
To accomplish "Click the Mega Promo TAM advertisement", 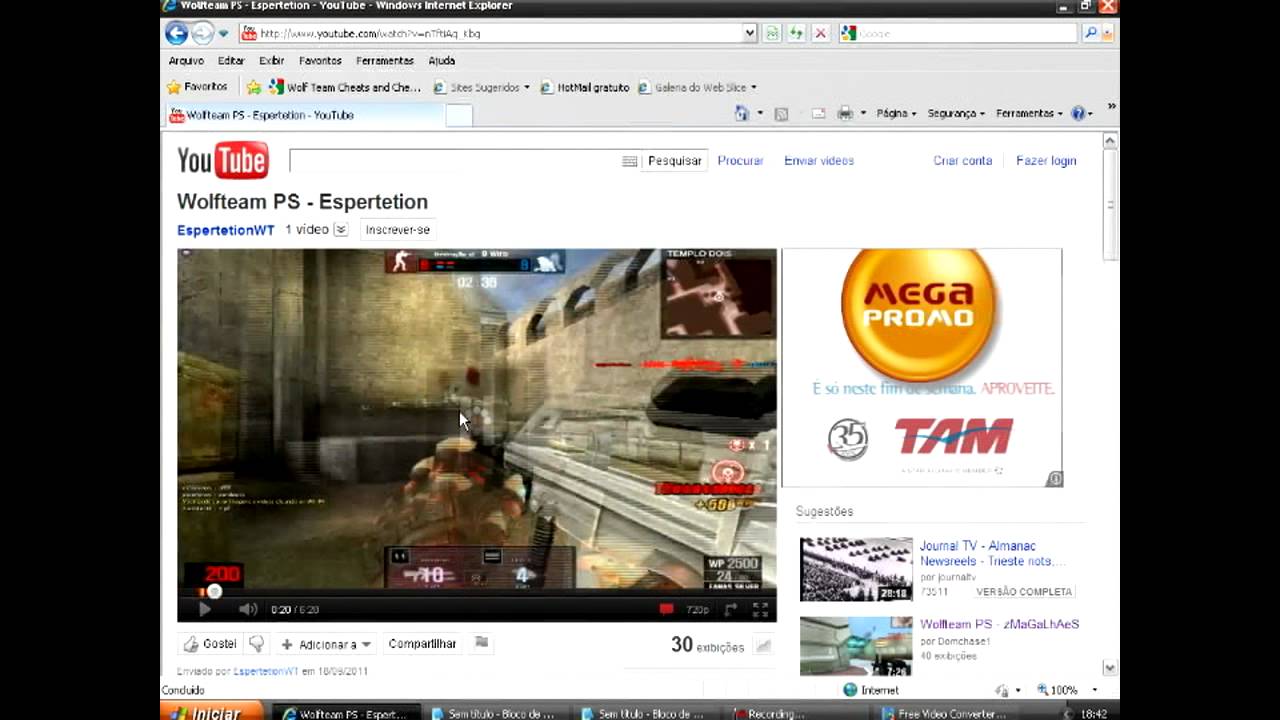I will pos(921,367).
